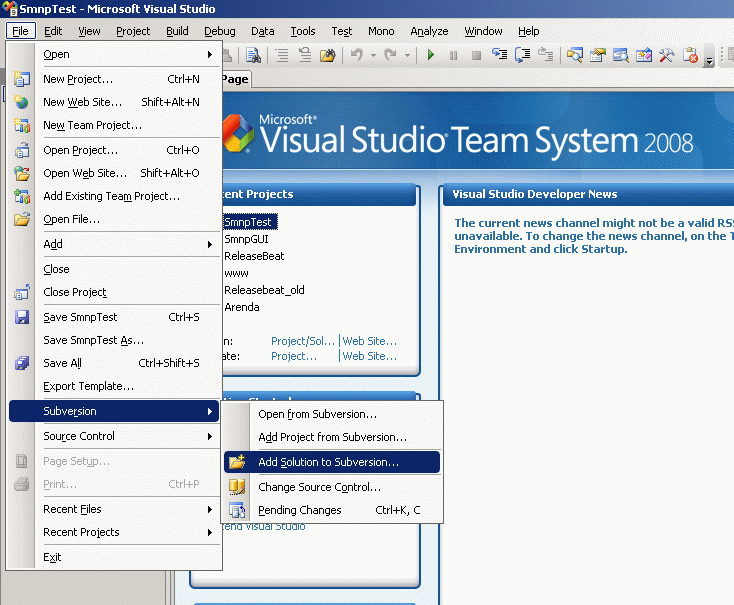Screen dimensions: 734x605
Task: Click the Close Project icon
Action: point(22,292)
